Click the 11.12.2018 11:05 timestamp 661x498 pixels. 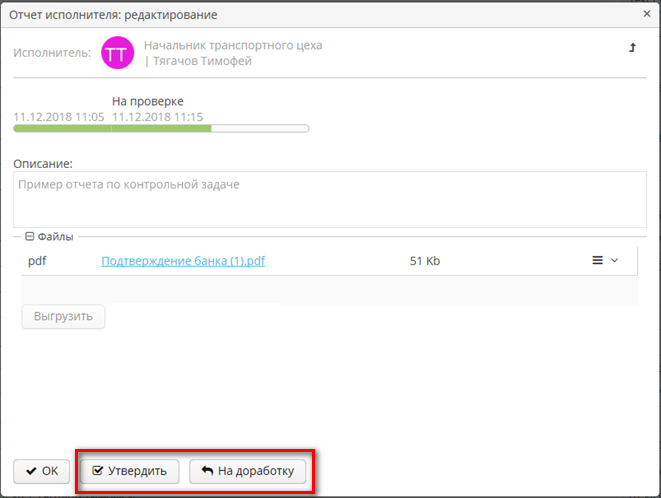click(58, 117)
